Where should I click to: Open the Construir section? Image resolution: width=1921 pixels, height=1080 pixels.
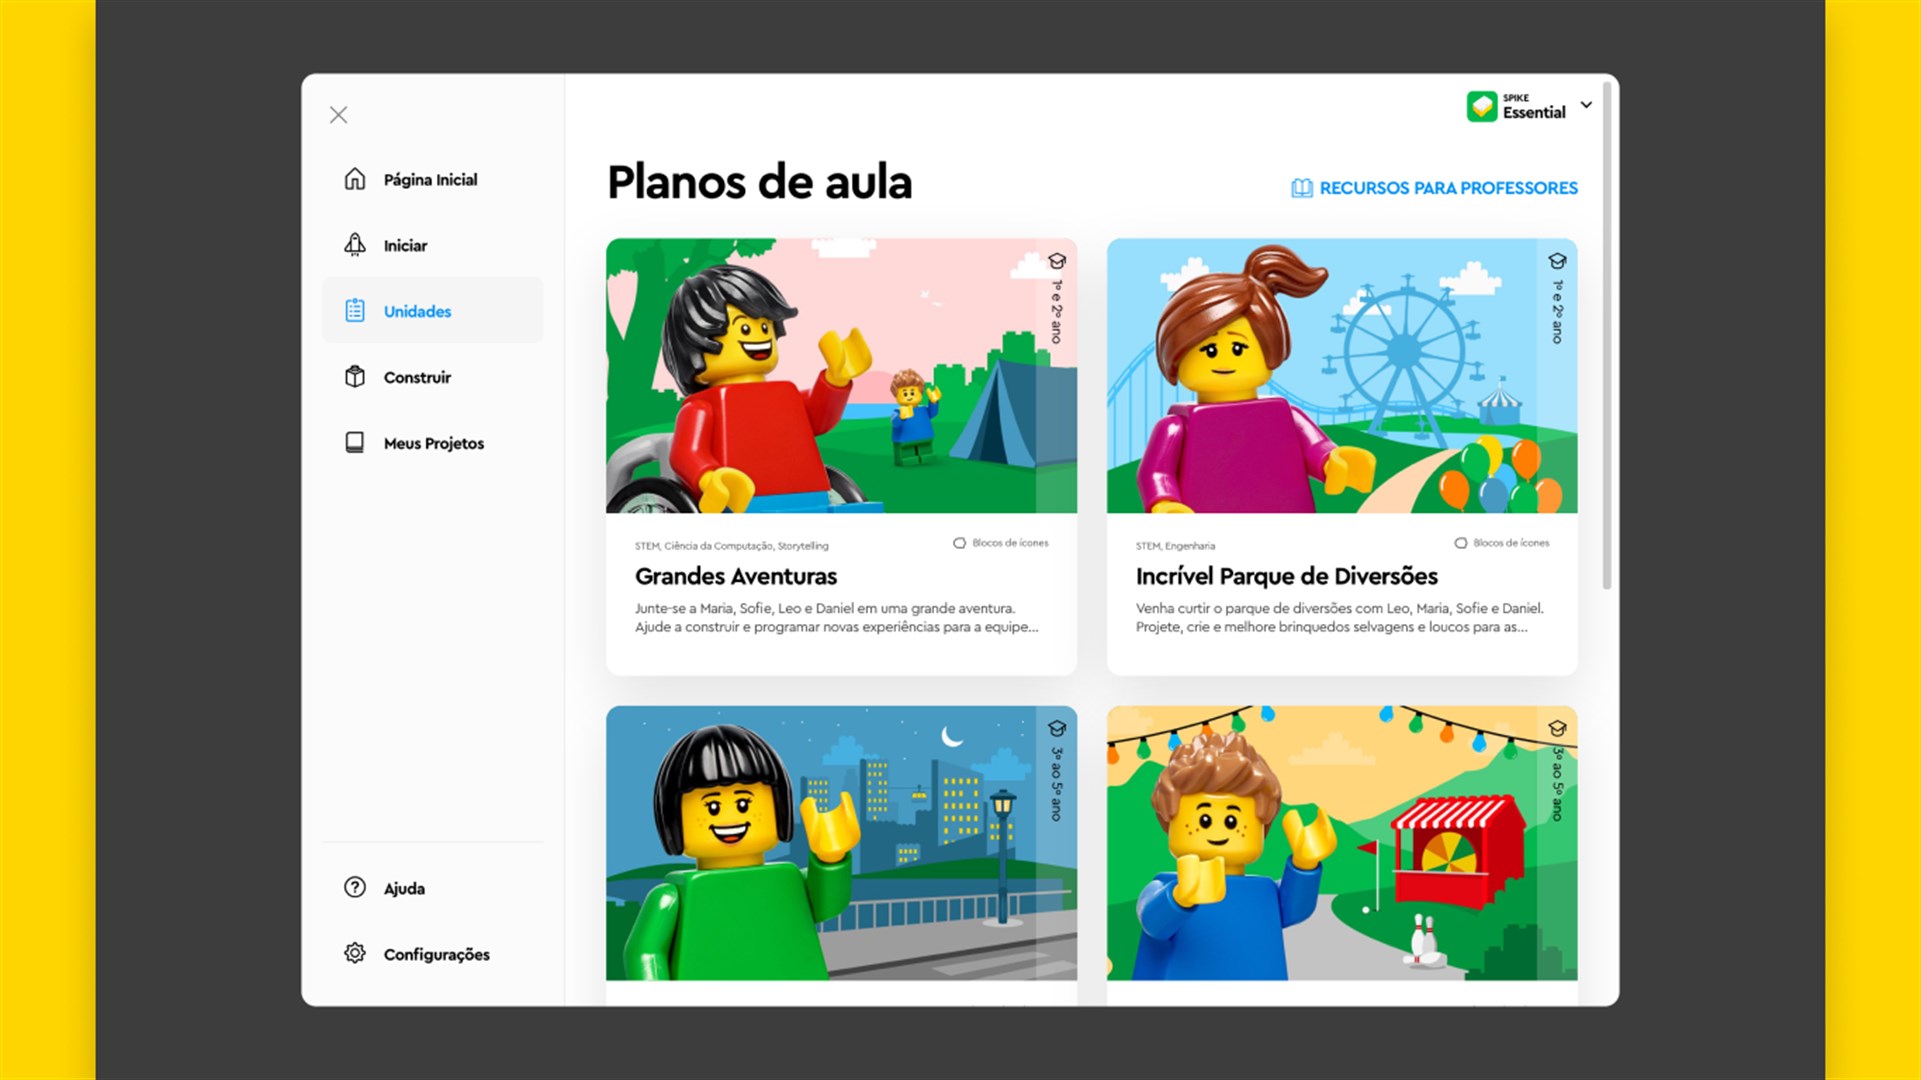[432, 377]
